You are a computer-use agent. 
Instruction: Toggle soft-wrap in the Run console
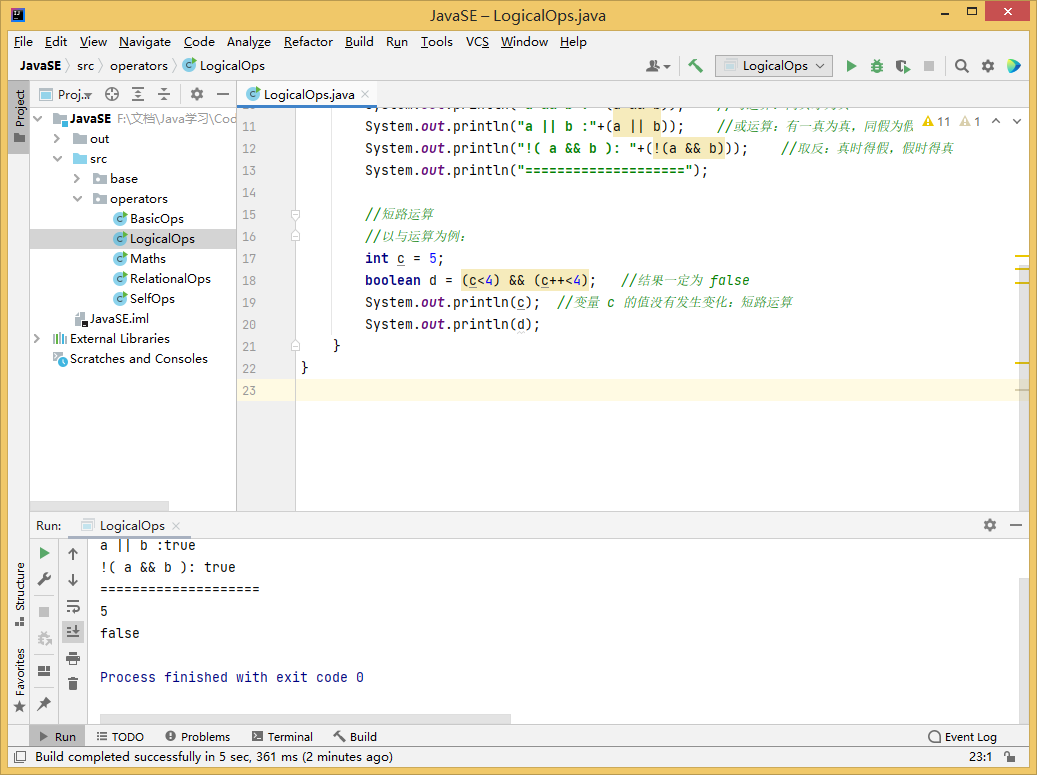pyautogui.click(x=73, y=606)
